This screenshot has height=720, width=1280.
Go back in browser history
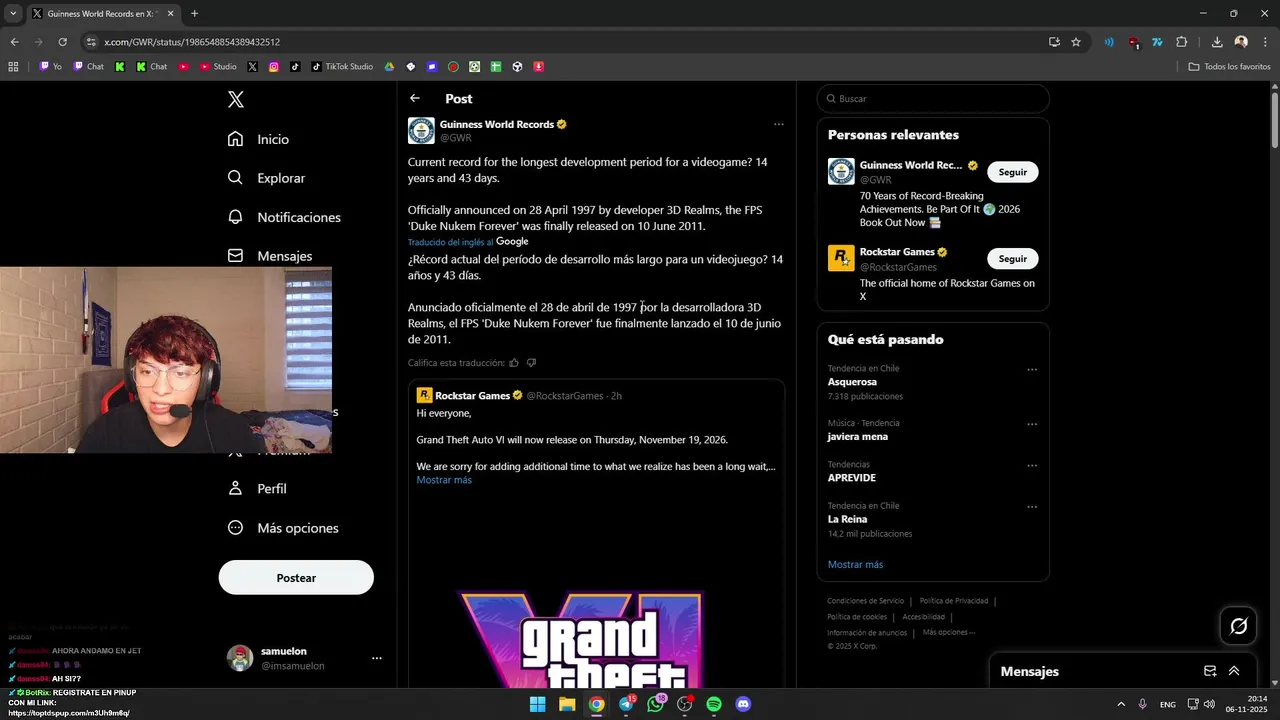pyautogui.click(x=14, y=42)
